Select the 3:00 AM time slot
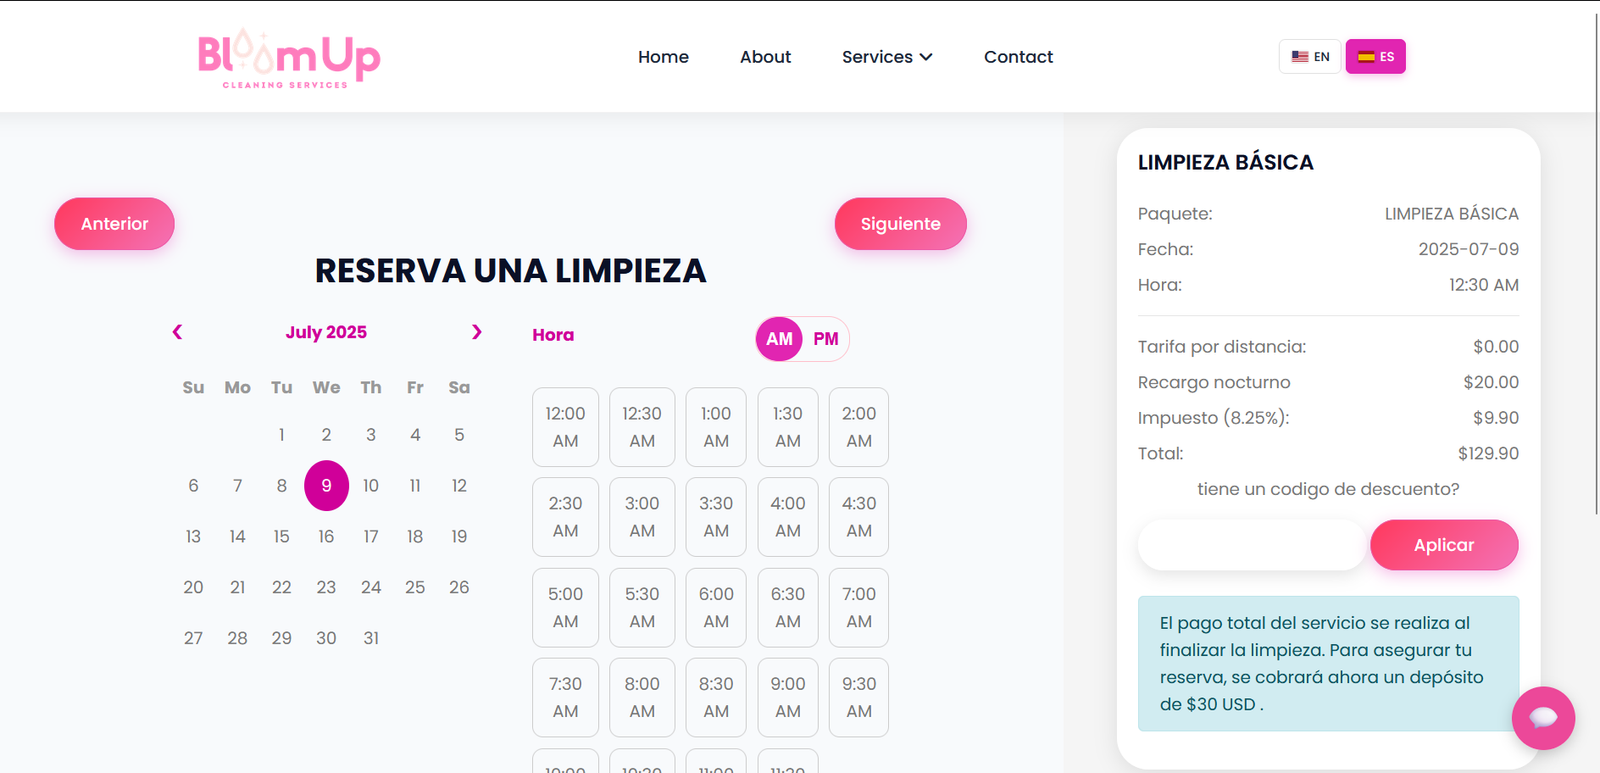Viewport: 1600px width, 773px height. [x=642, y=517]
